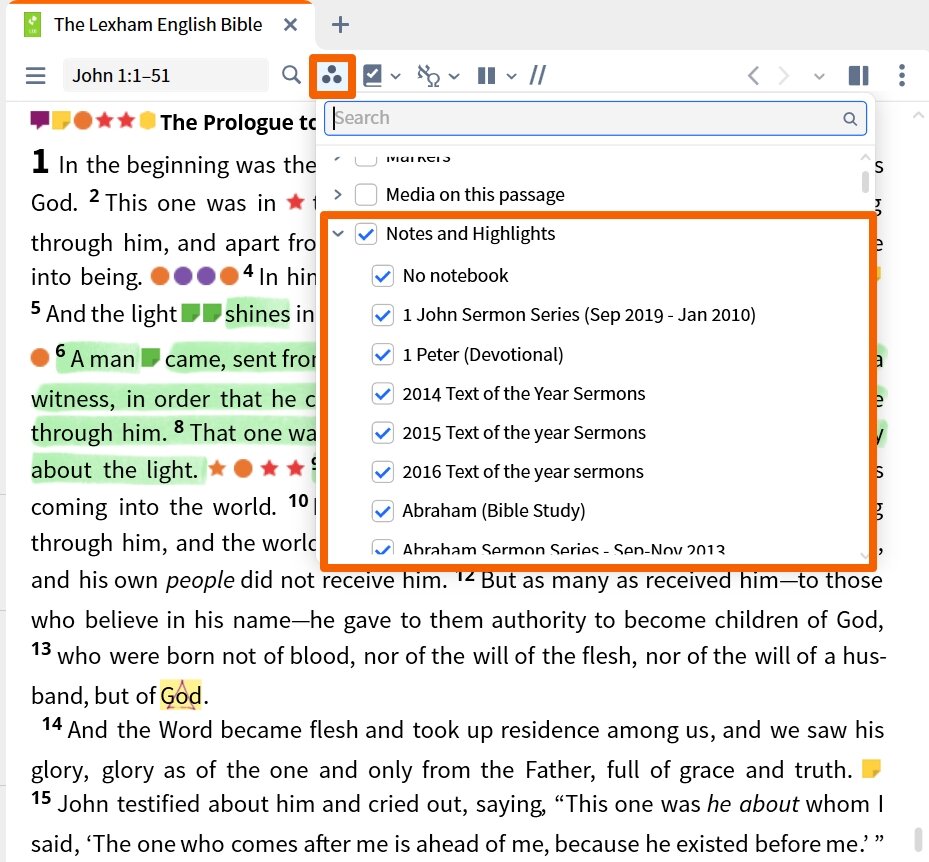Click the green note icon after 'A man'

[x=151, y=357]
